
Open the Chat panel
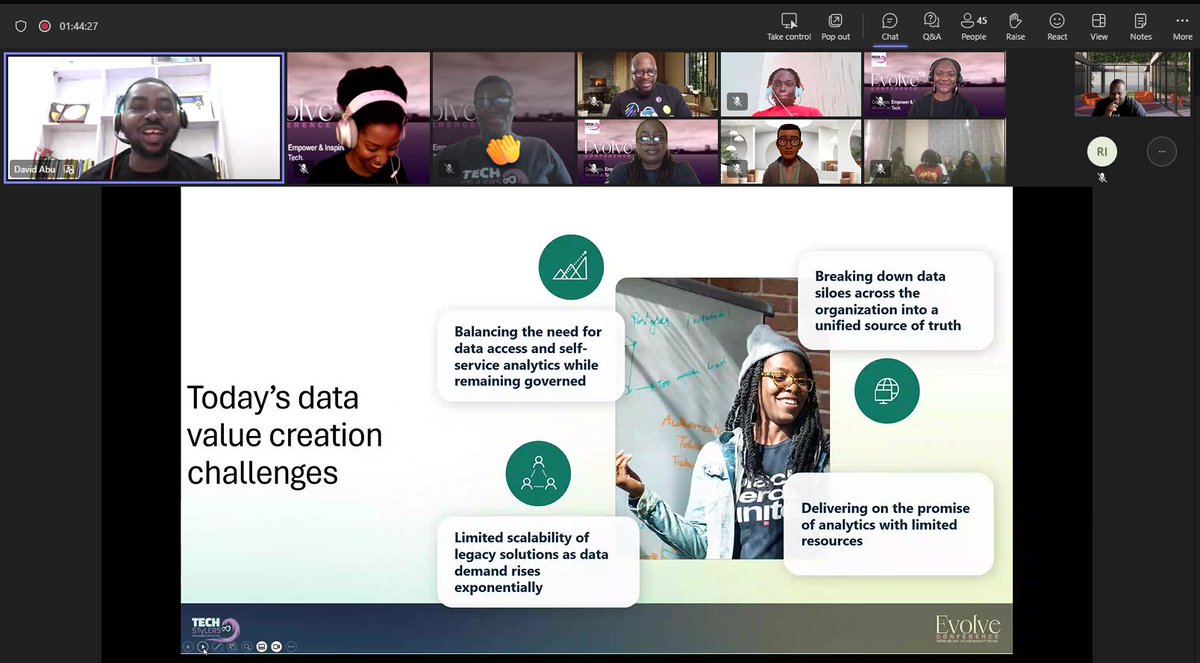point(890,27)
